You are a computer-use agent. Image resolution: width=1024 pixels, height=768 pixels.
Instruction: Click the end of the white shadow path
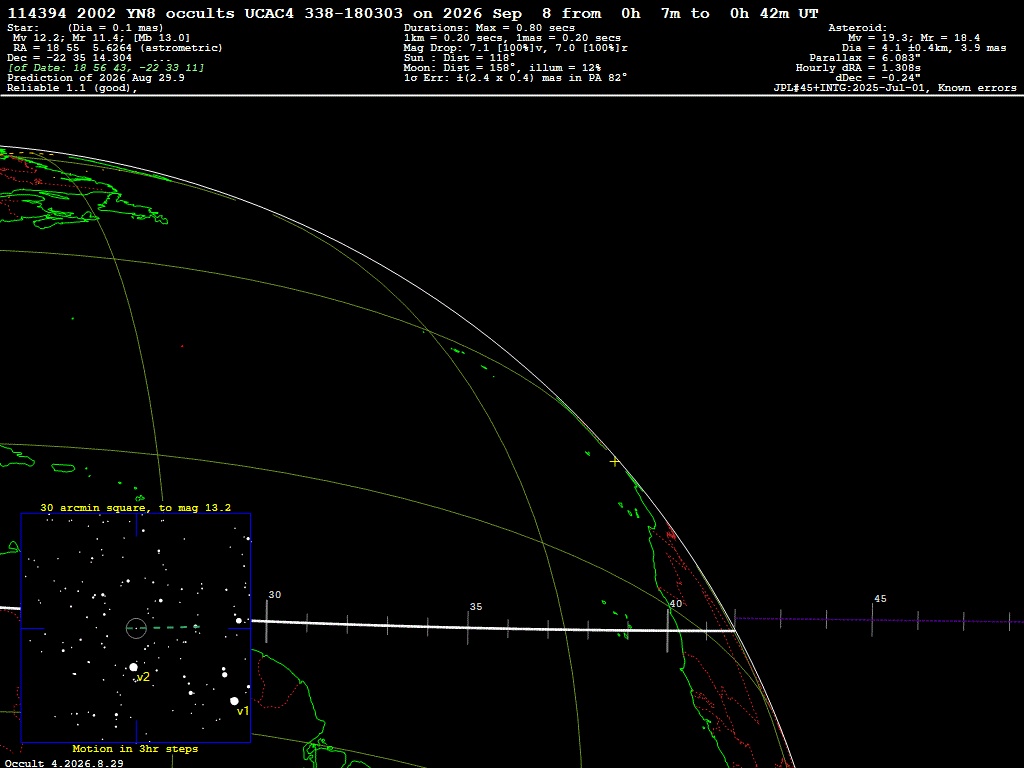point(735,630)
